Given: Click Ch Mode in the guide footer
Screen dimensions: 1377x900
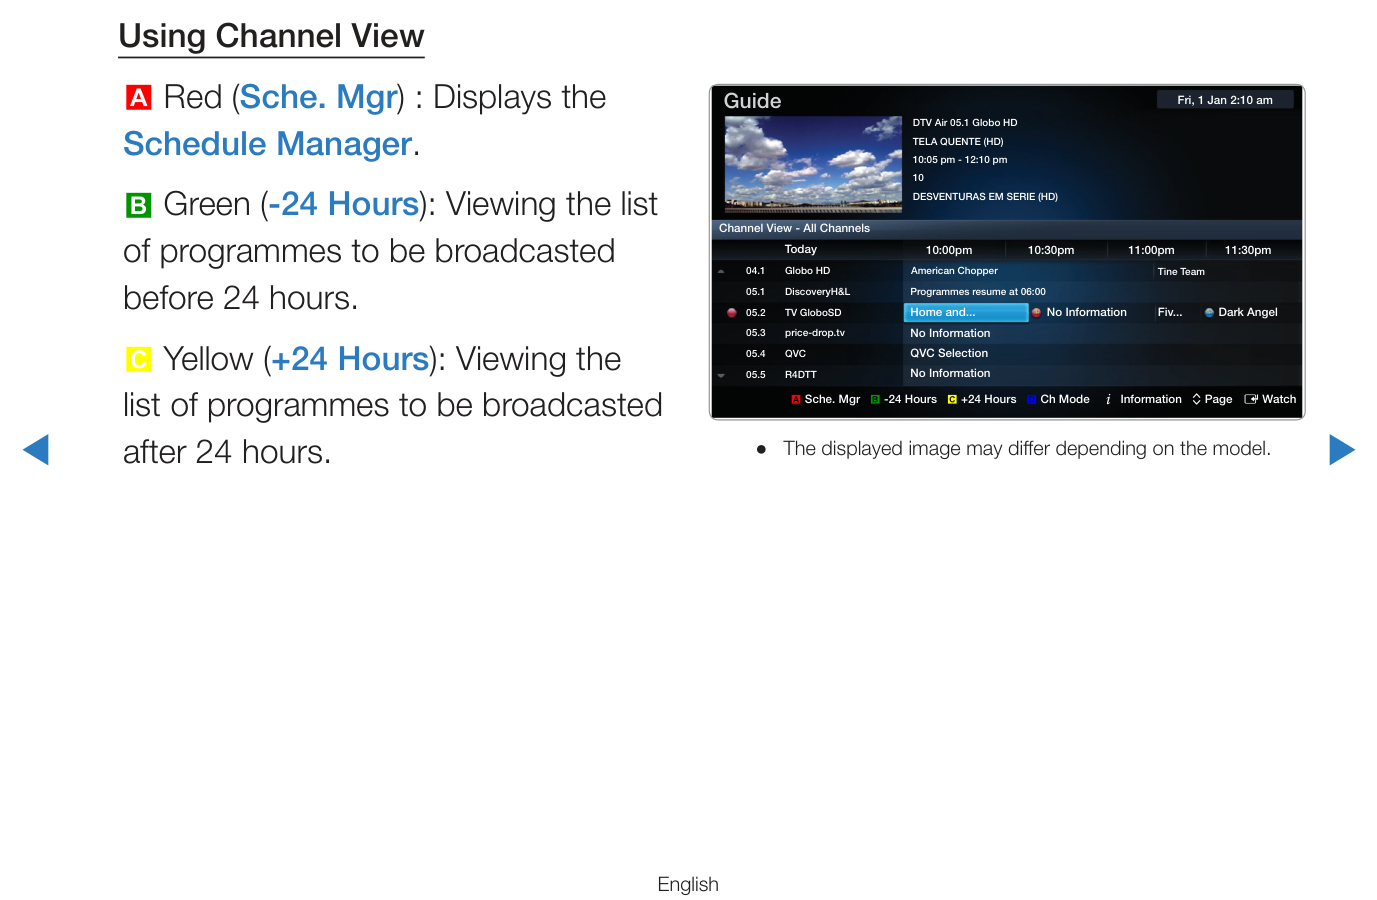Looking at the screenshot, I should tap(1065, 399).
